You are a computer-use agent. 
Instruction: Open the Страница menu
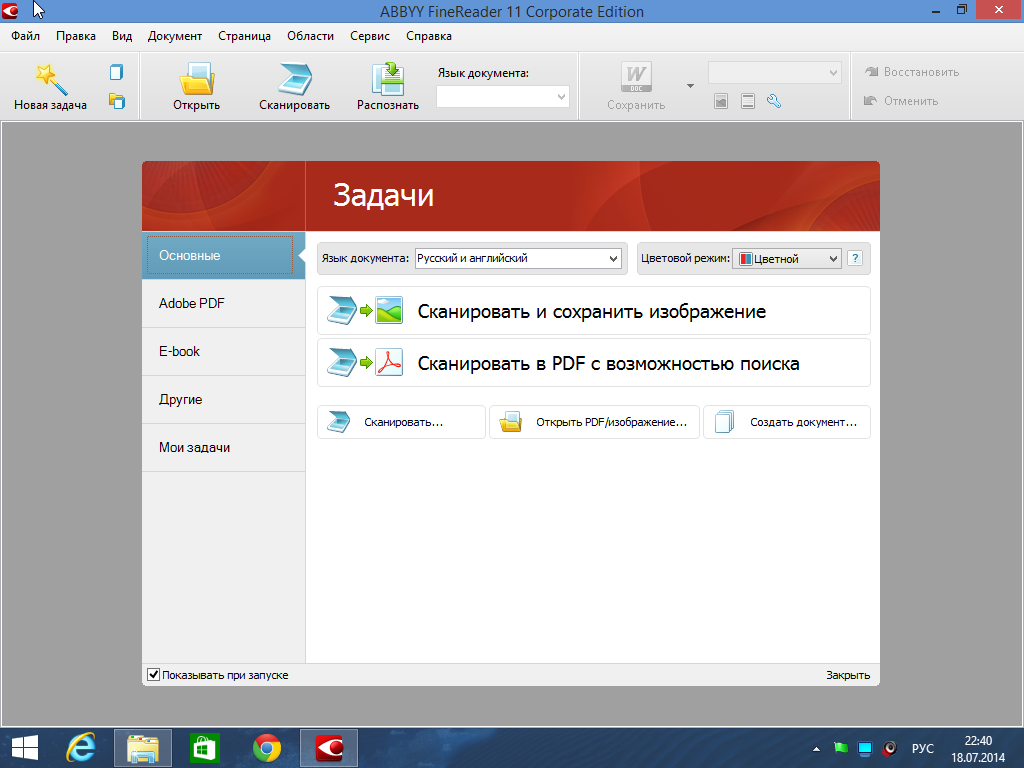[x=244, y=36]
